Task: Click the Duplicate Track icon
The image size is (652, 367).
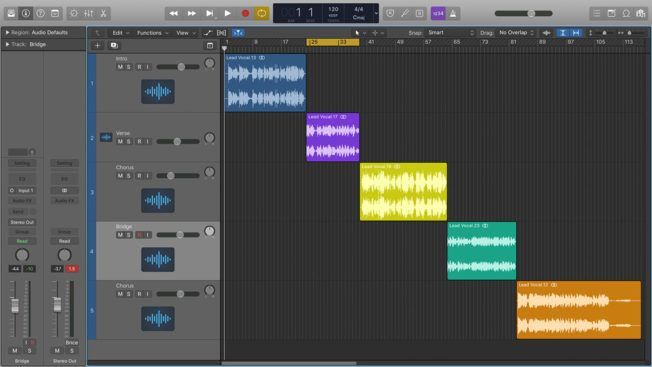Action: 114,45
